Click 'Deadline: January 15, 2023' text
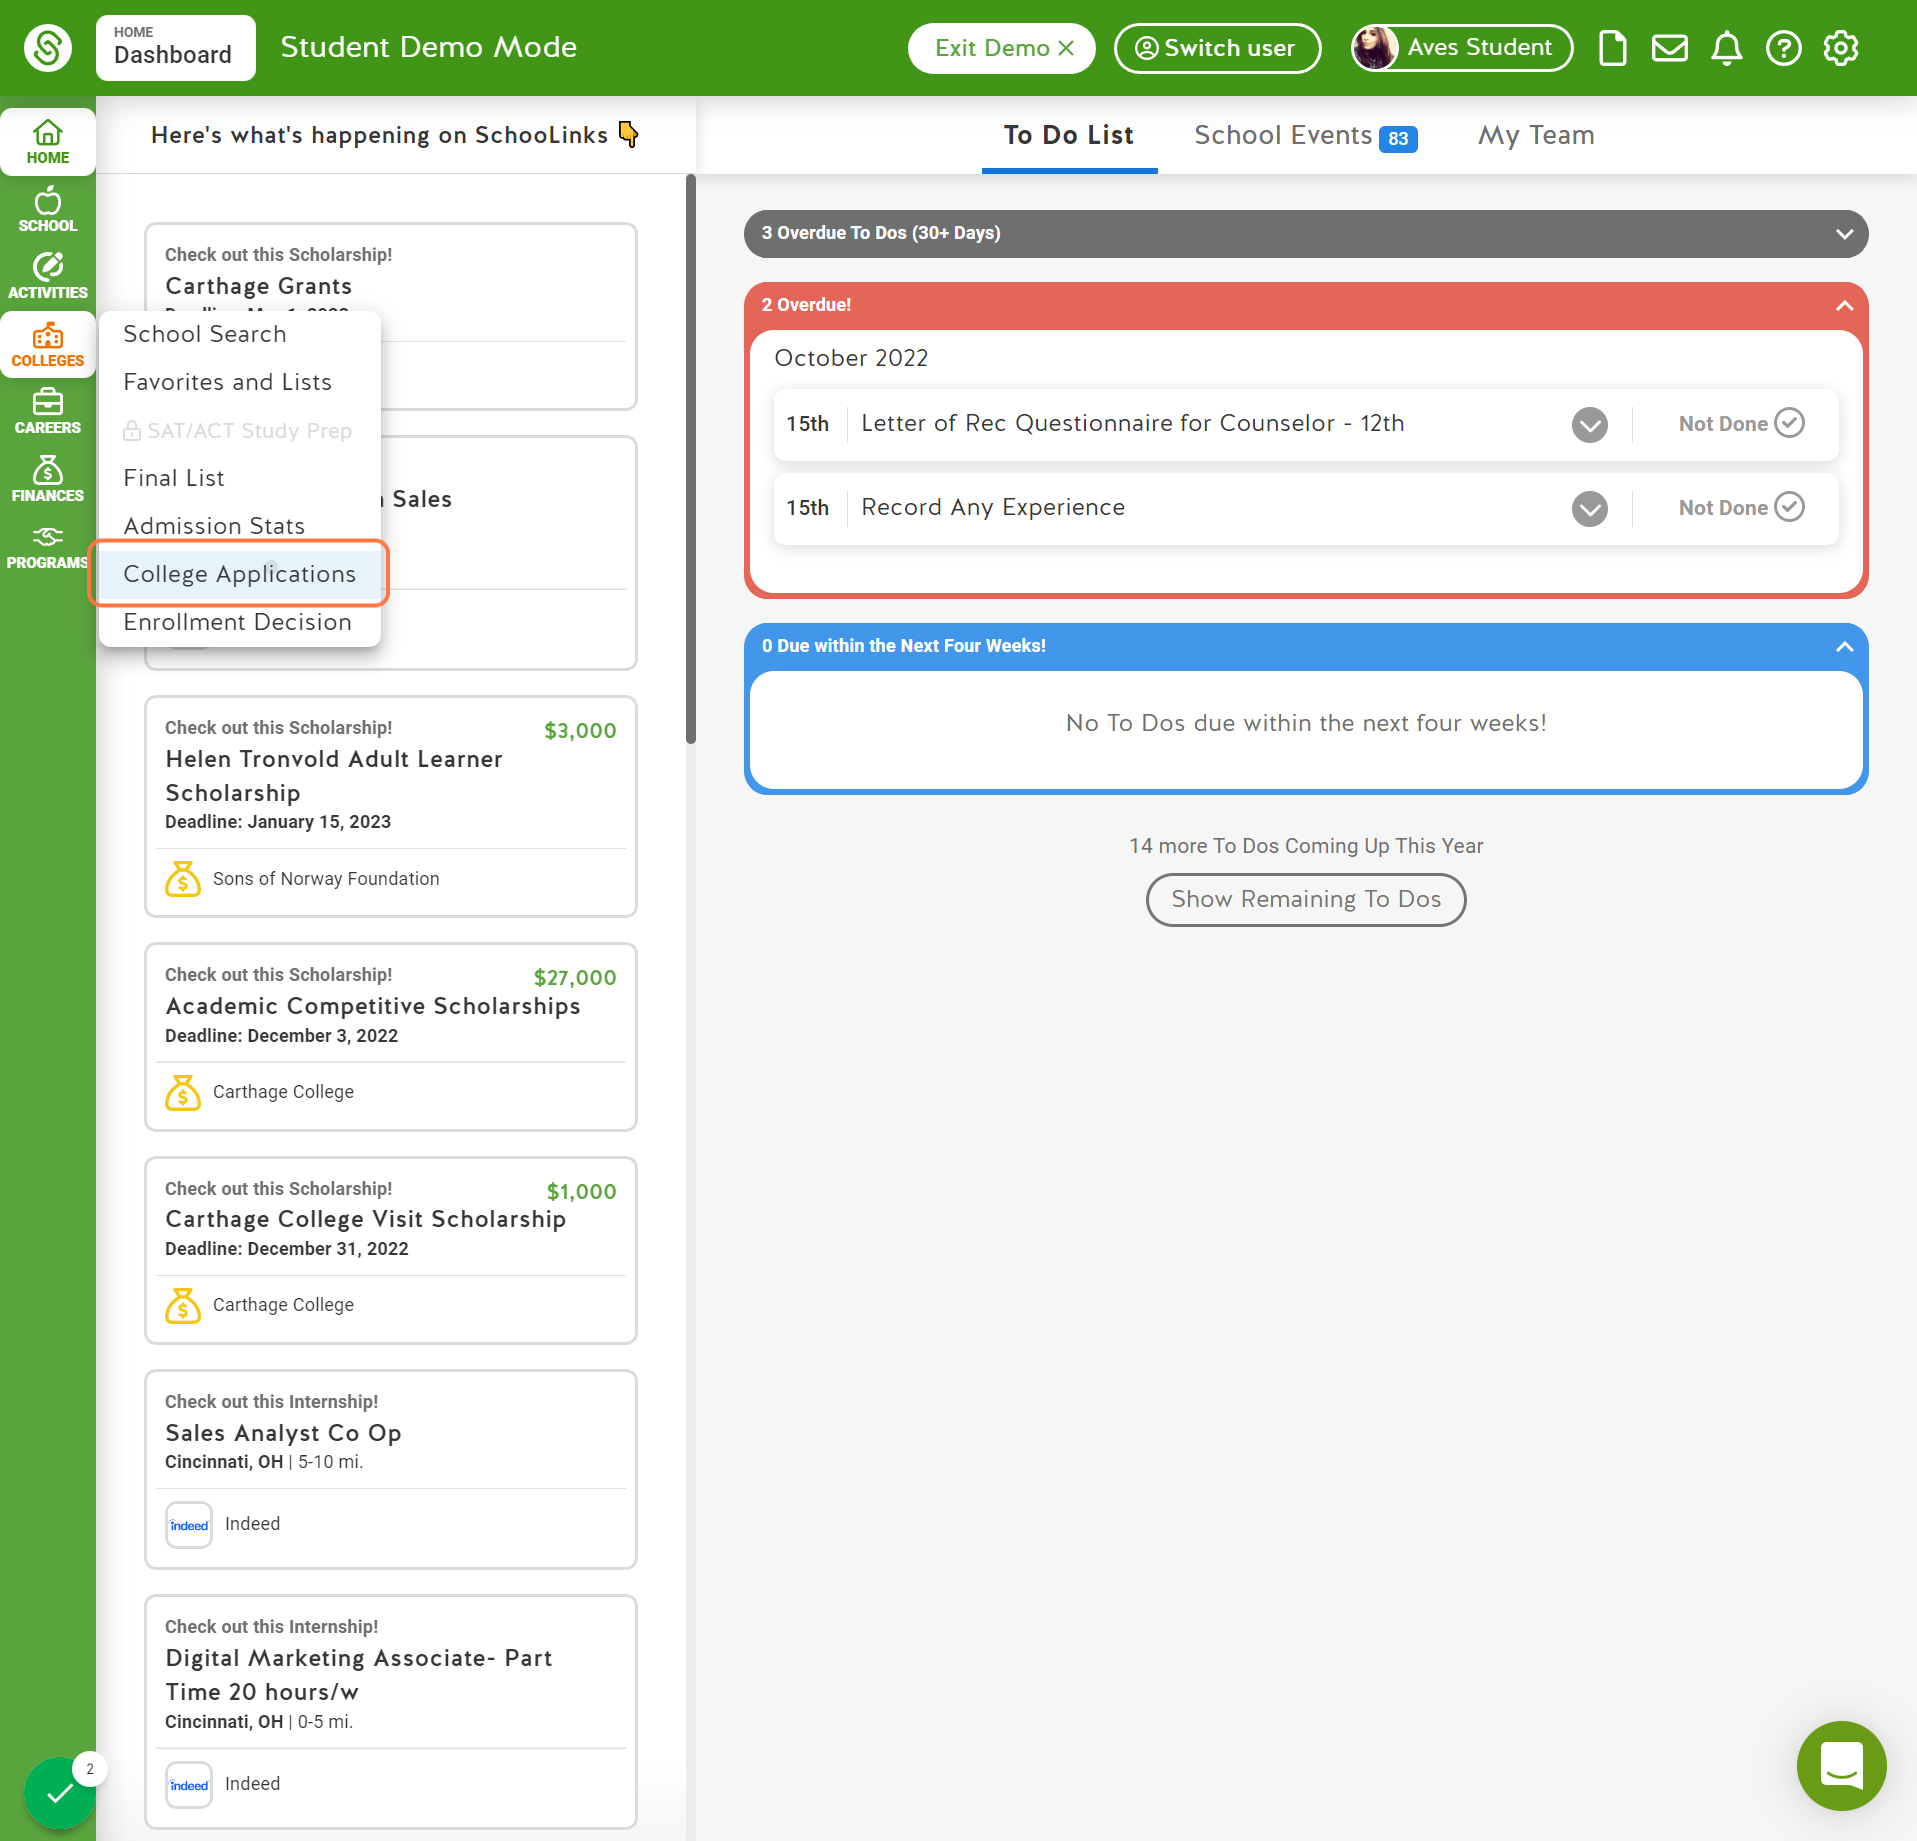This screenshot has height=1841, width=1917. tap(278, 822)
